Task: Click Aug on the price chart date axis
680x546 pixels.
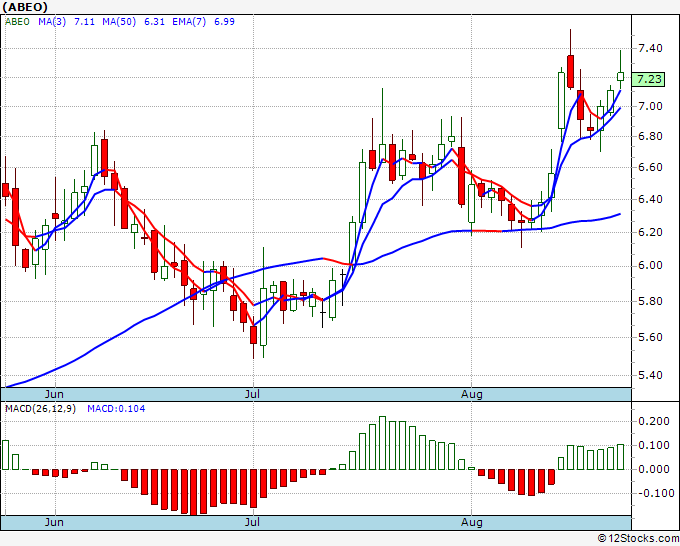Action: [472, 394]
